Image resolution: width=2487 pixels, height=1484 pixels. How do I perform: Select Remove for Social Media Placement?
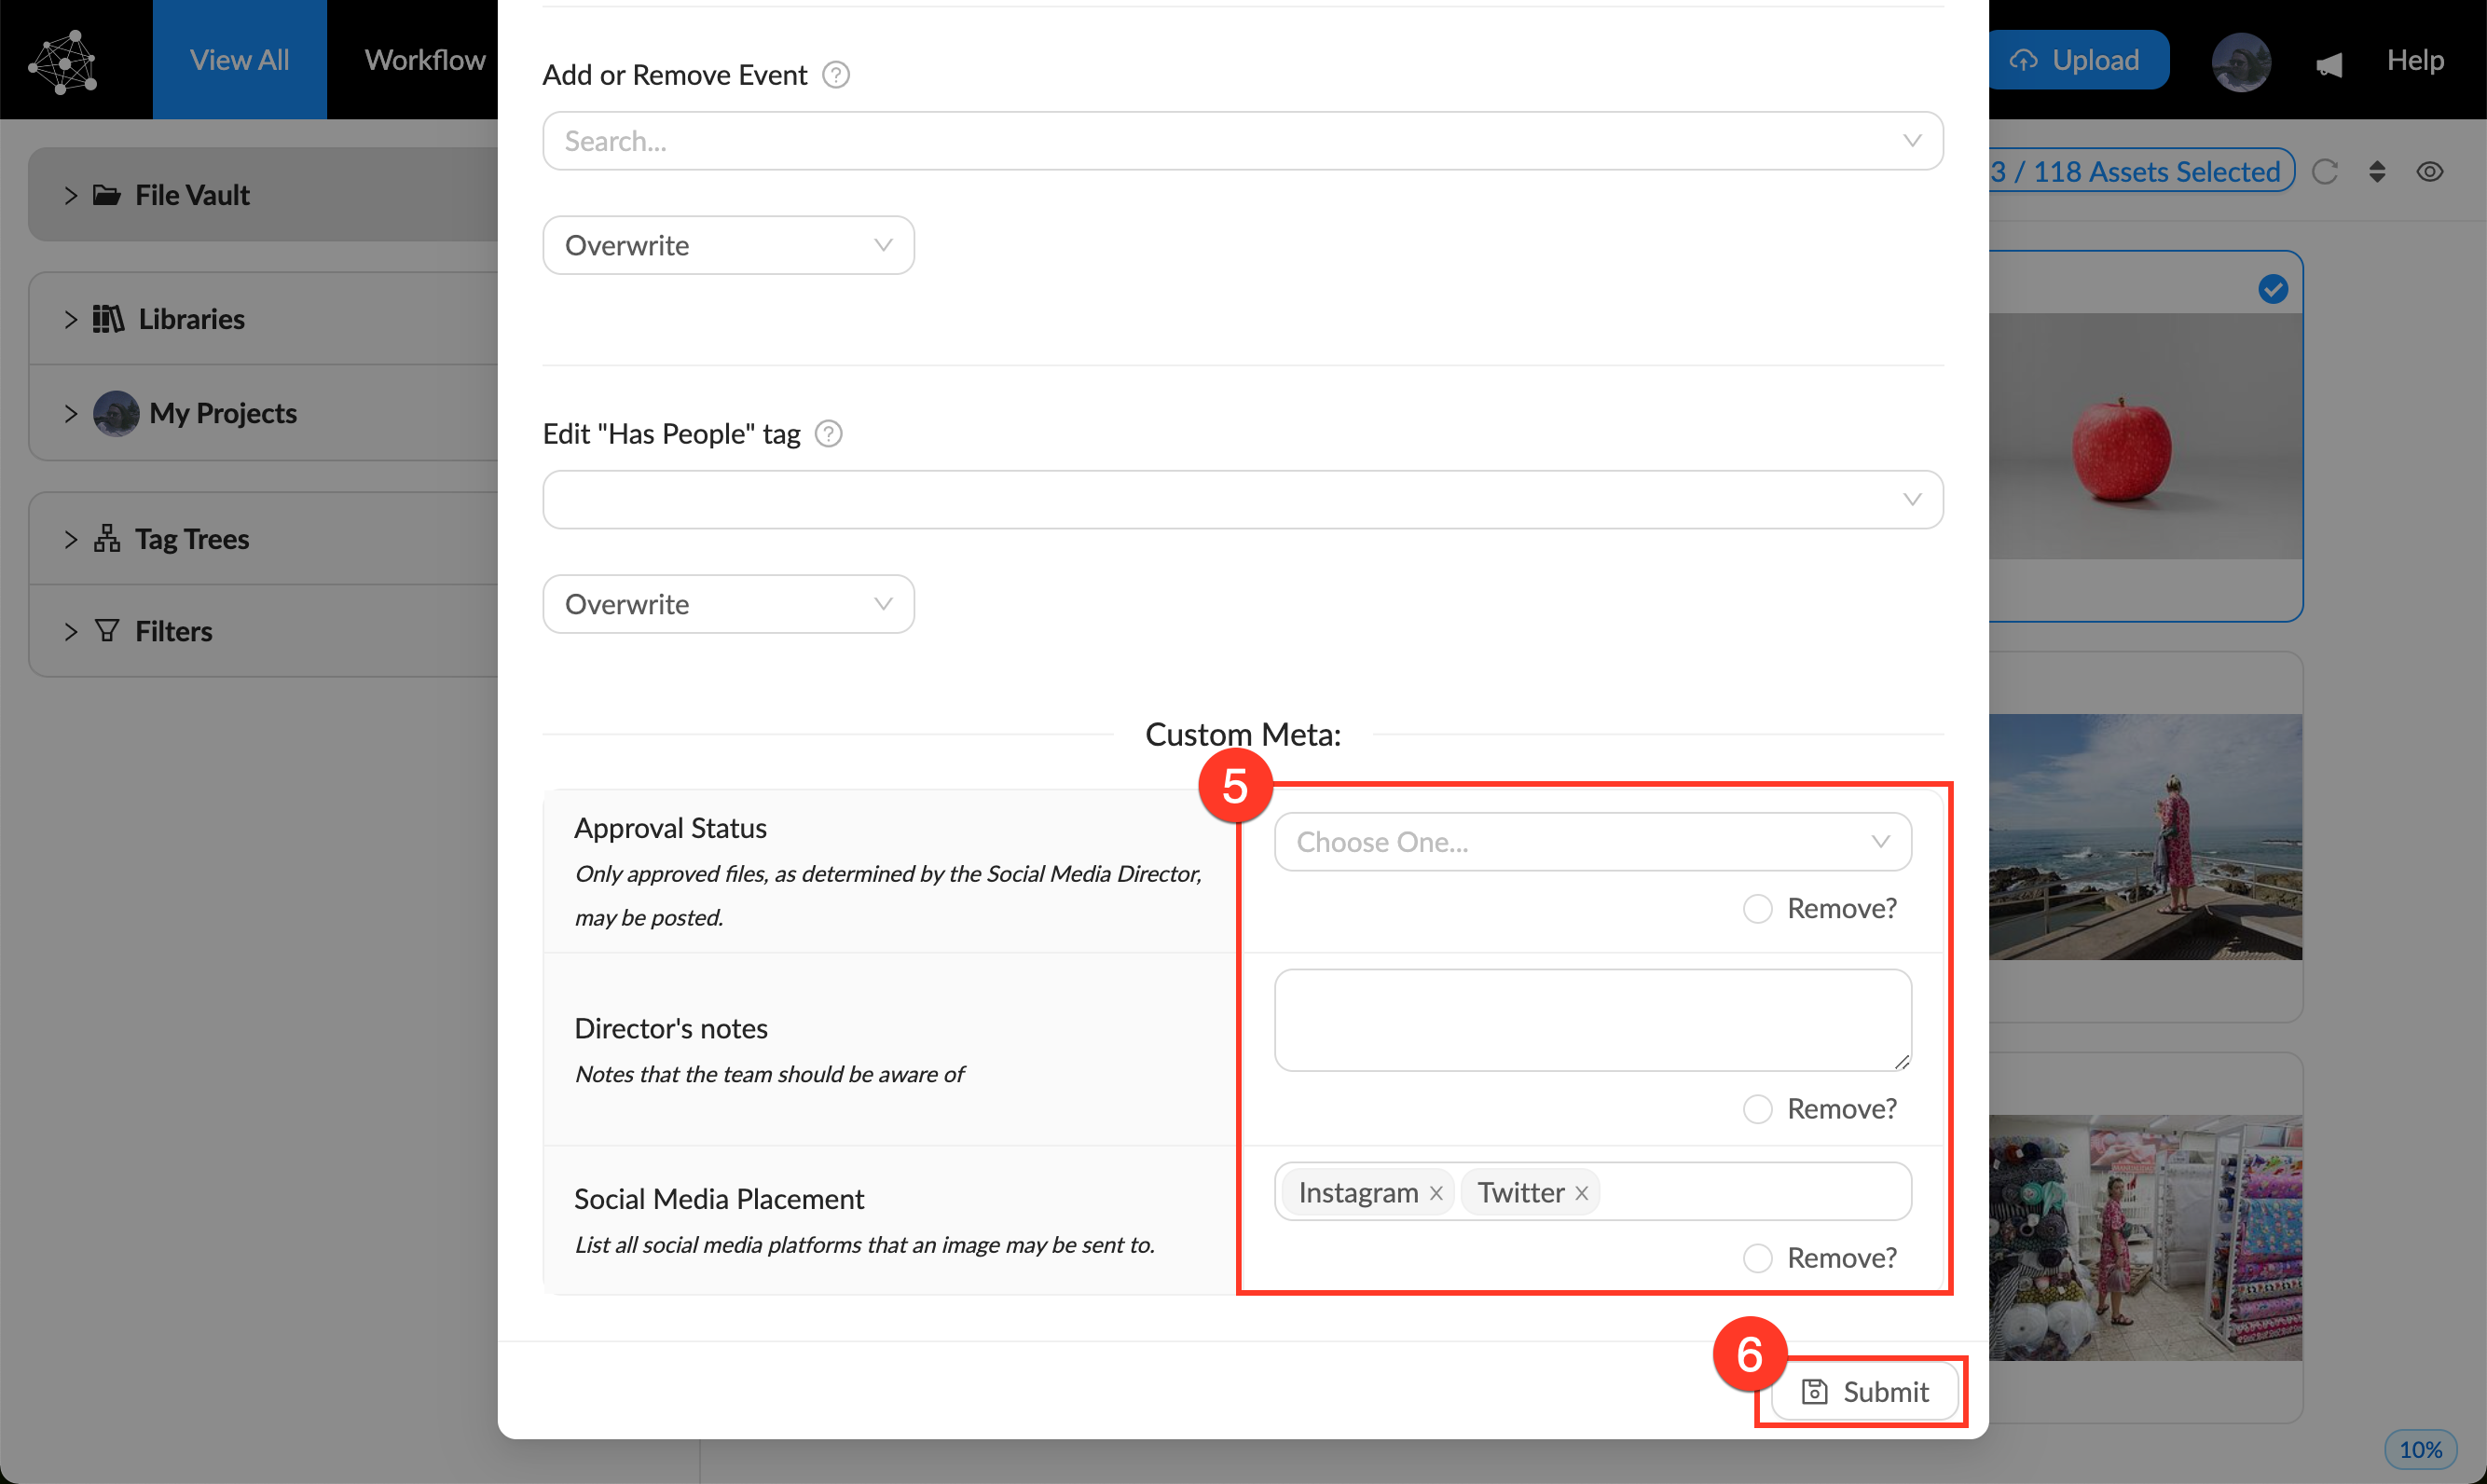coord(1757,1258)
